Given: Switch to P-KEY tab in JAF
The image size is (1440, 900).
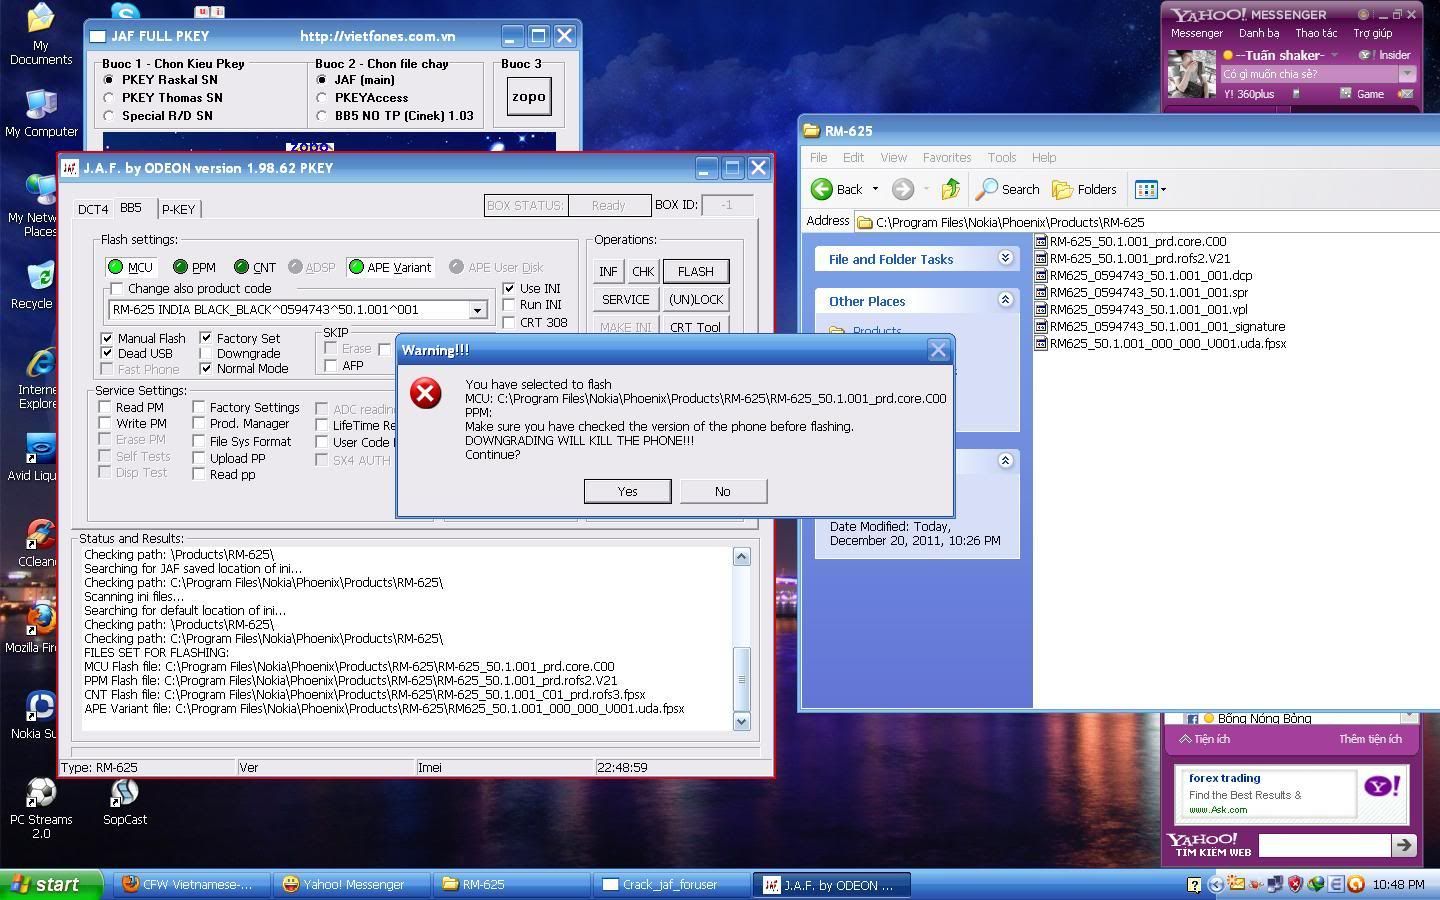Looking at the screenshot, I should tap(178, 209).
